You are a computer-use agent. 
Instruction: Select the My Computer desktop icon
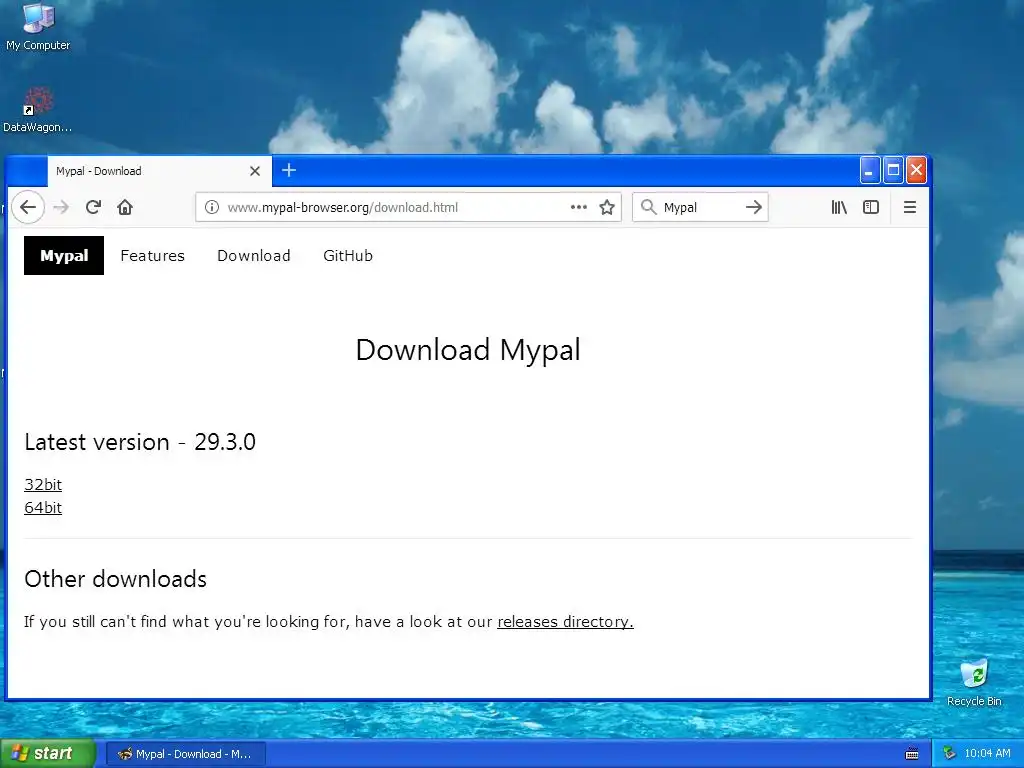[x=38, y=27]
